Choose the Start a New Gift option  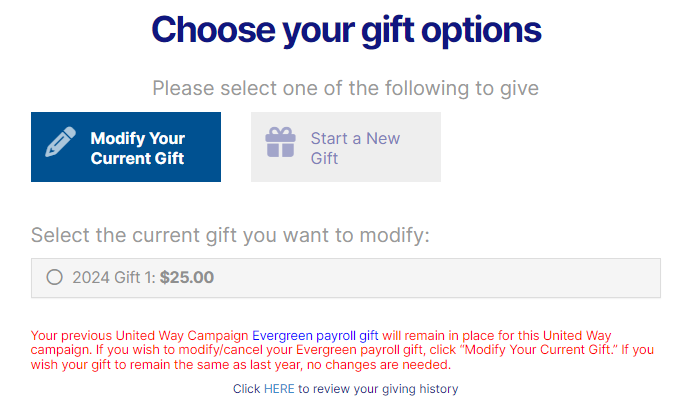pos(345,147)
